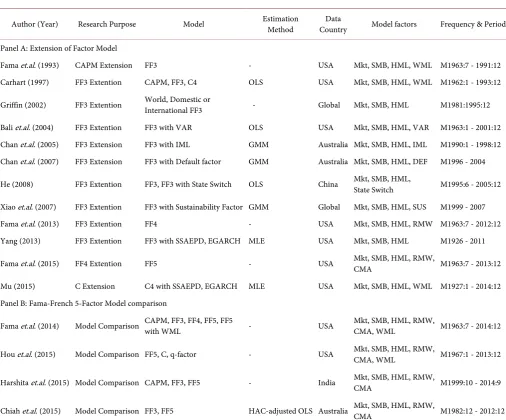
Task: Click the 'Model factors' column header
Action: pyautogui.click(x=394, y=24)
